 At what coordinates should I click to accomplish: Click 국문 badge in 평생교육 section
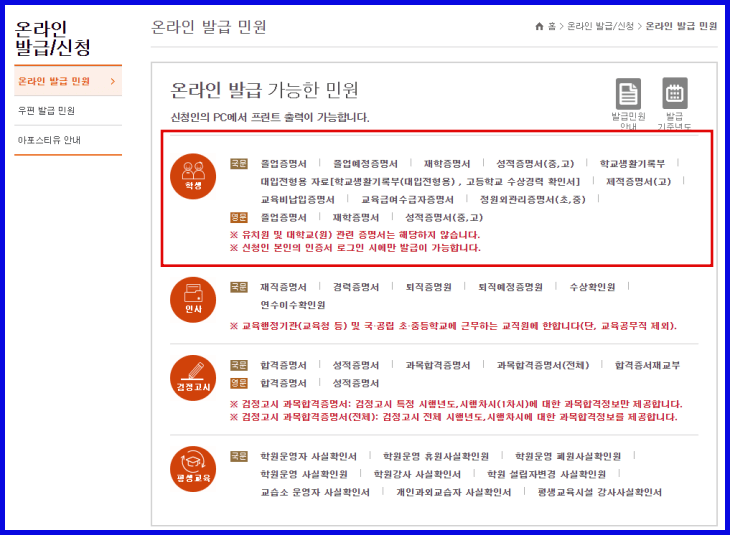239,456
